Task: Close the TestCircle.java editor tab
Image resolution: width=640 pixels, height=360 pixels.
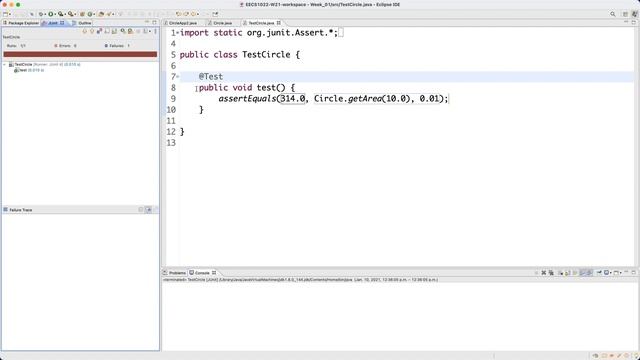Action: coord(279,23)
